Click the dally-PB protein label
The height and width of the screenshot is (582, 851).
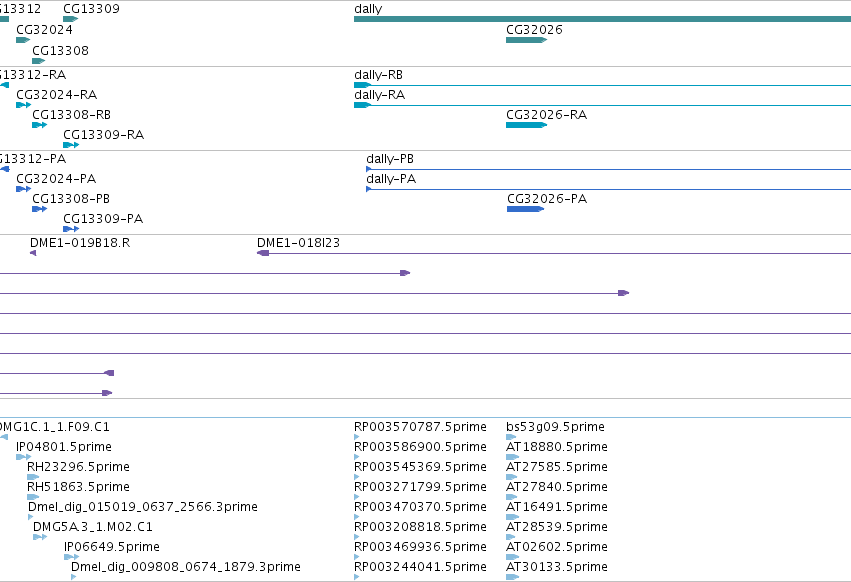(390, 159)
